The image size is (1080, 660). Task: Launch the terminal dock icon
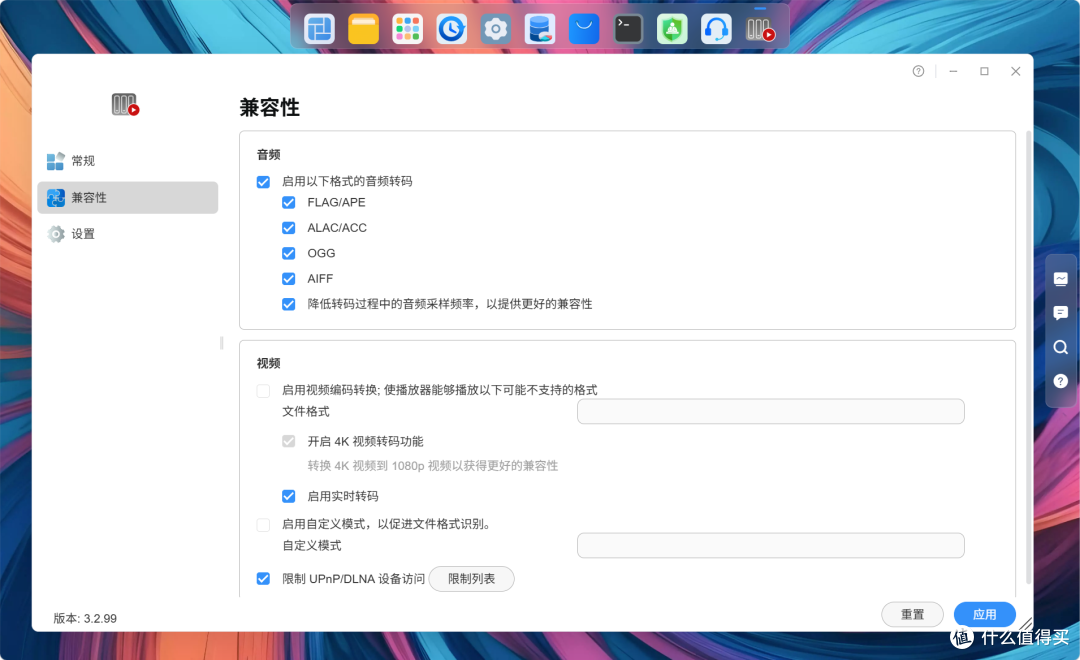click(x=627, y=29)
